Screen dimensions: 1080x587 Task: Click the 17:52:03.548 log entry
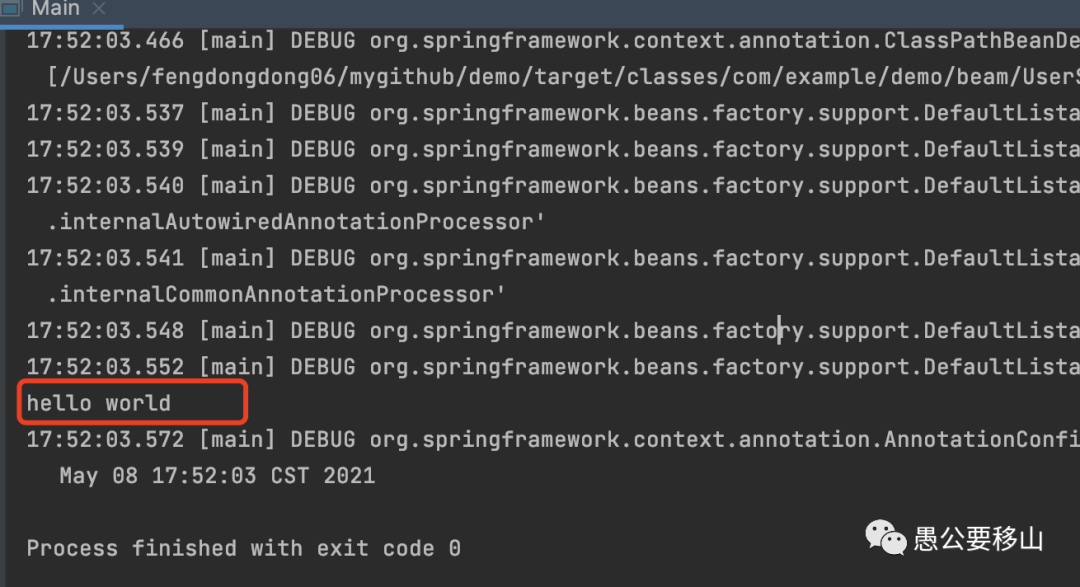pyautogui.click(x=553, y=331)
